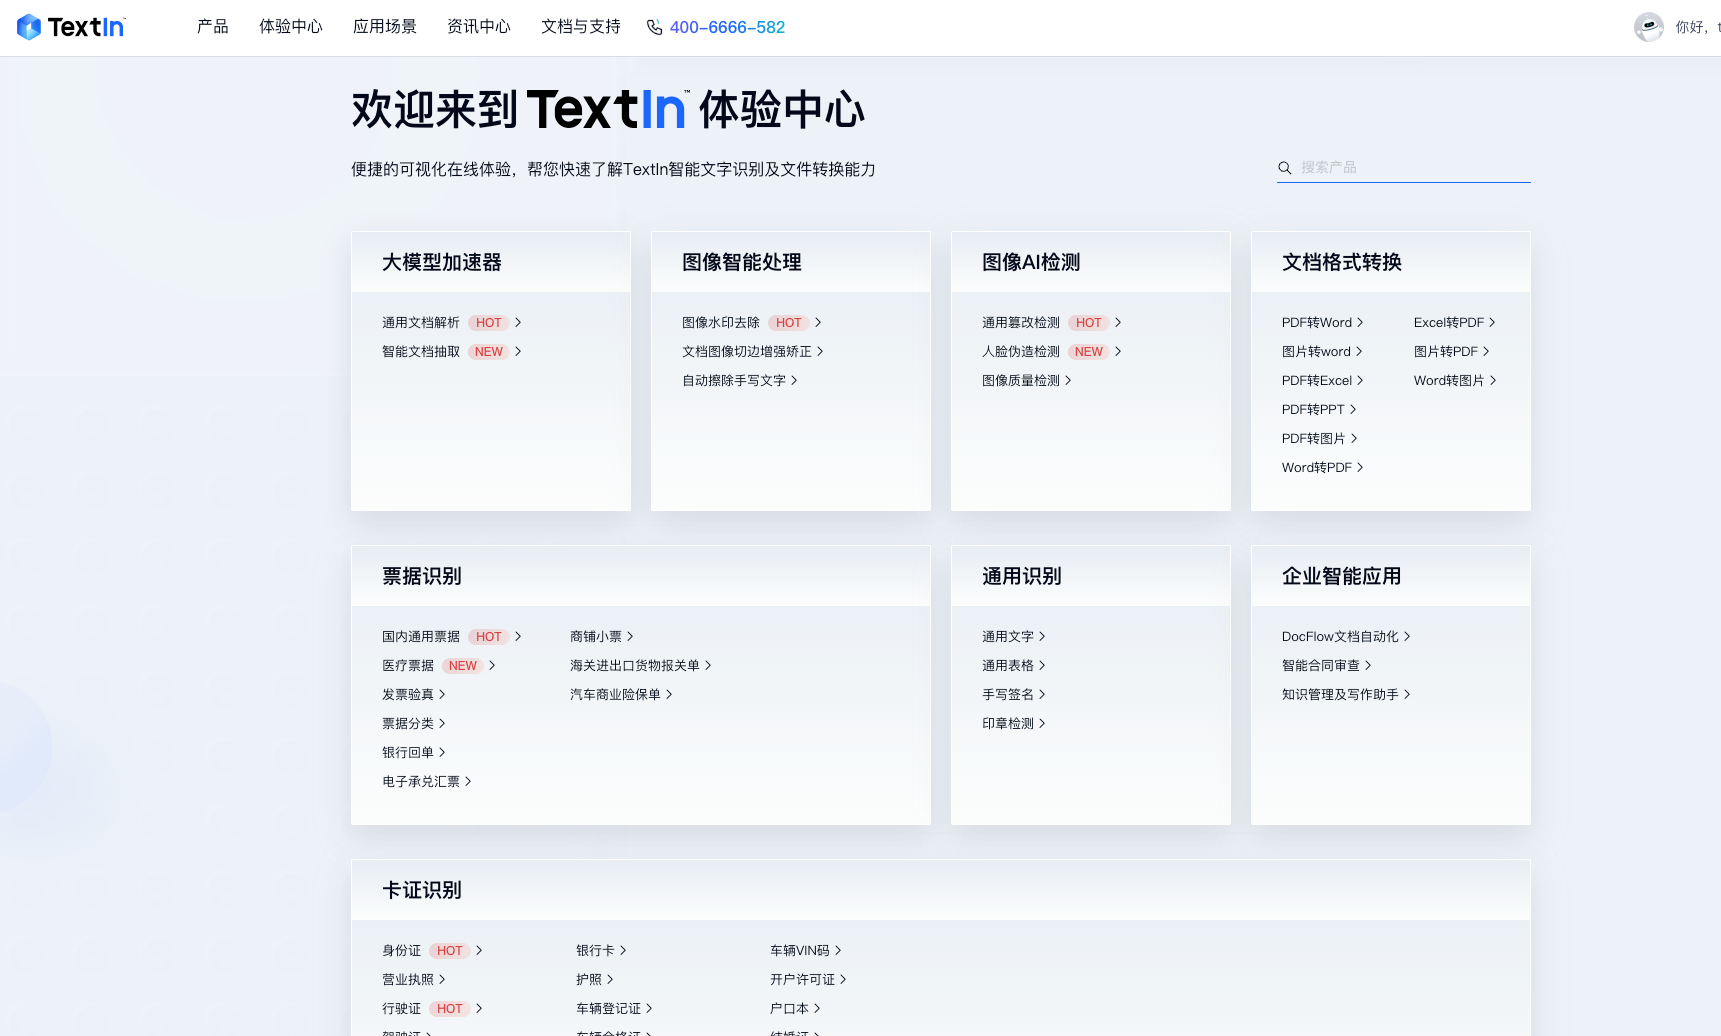Open PDF转Excel conversion

pos(1317,381)
